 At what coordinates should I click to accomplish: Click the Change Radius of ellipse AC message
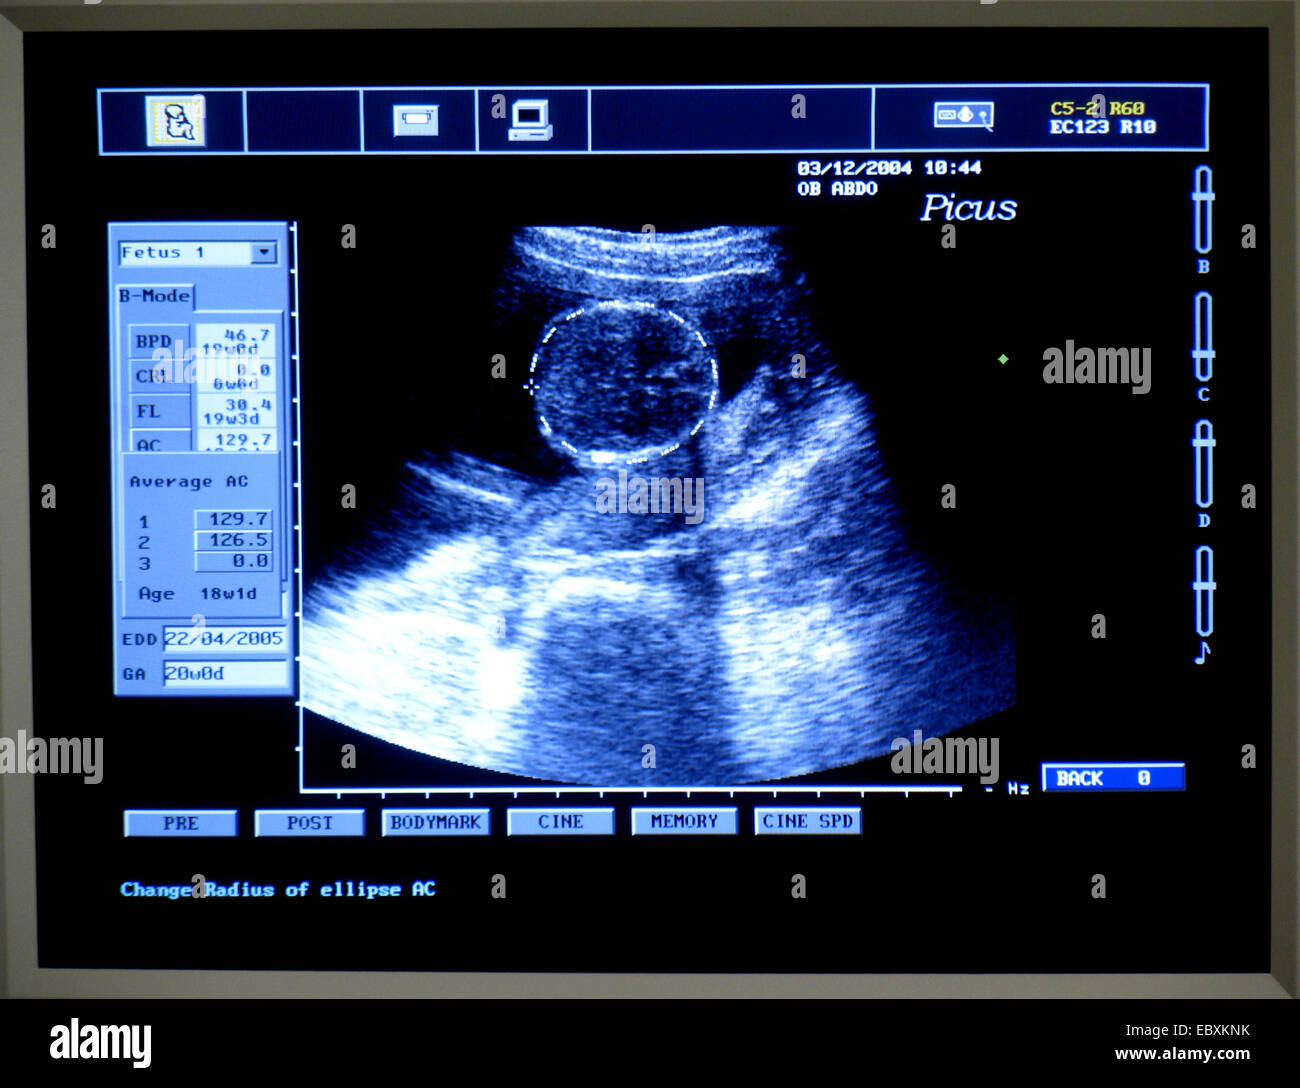(x=278, y=889)
